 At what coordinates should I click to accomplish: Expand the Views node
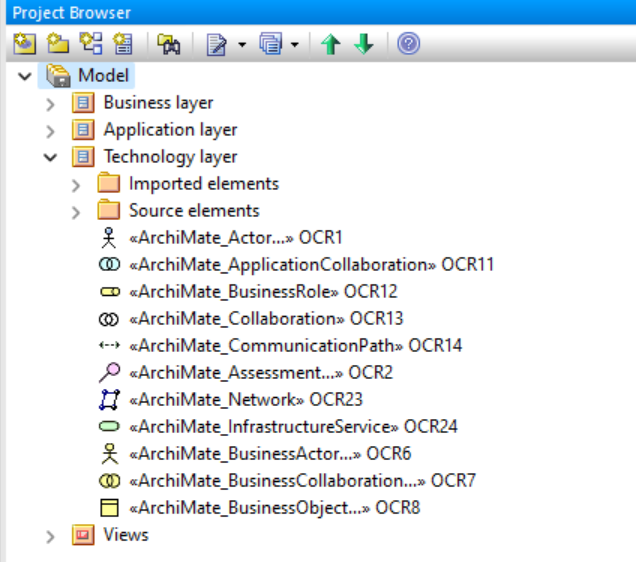50,536
